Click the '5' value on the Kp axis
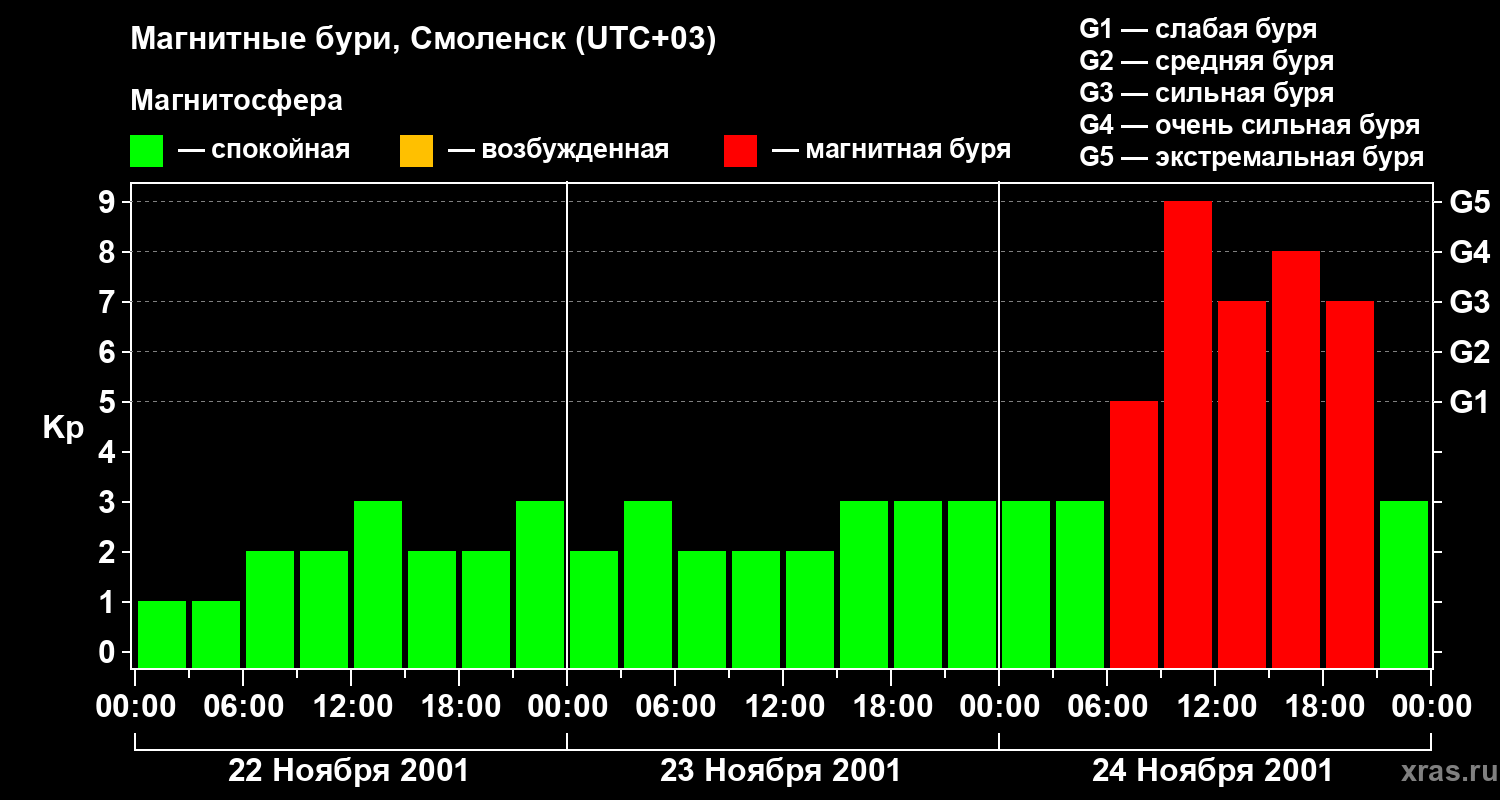Viewport: 1500px width, 800px height. click(109, 402)
